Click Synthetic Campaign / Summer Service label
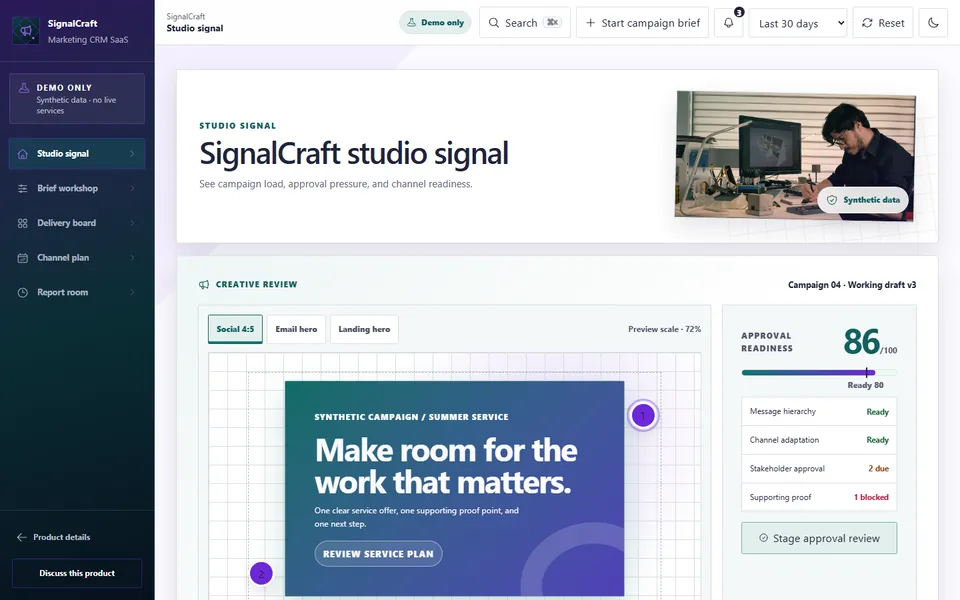Screen dimensions: 960x600 [x=411, y=417]
